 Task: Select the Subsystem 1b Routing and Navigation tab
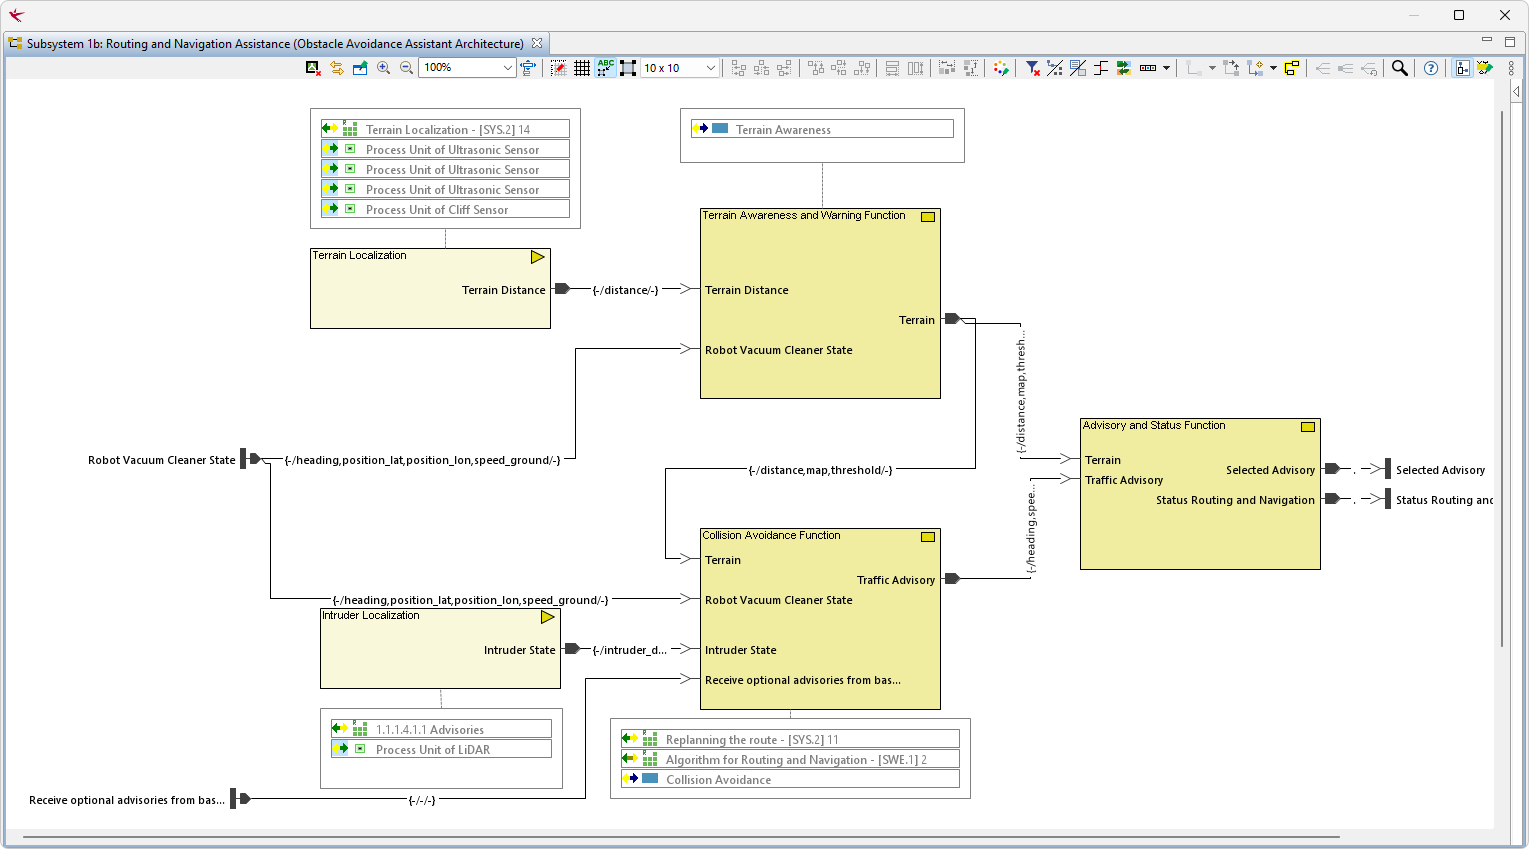274,44
